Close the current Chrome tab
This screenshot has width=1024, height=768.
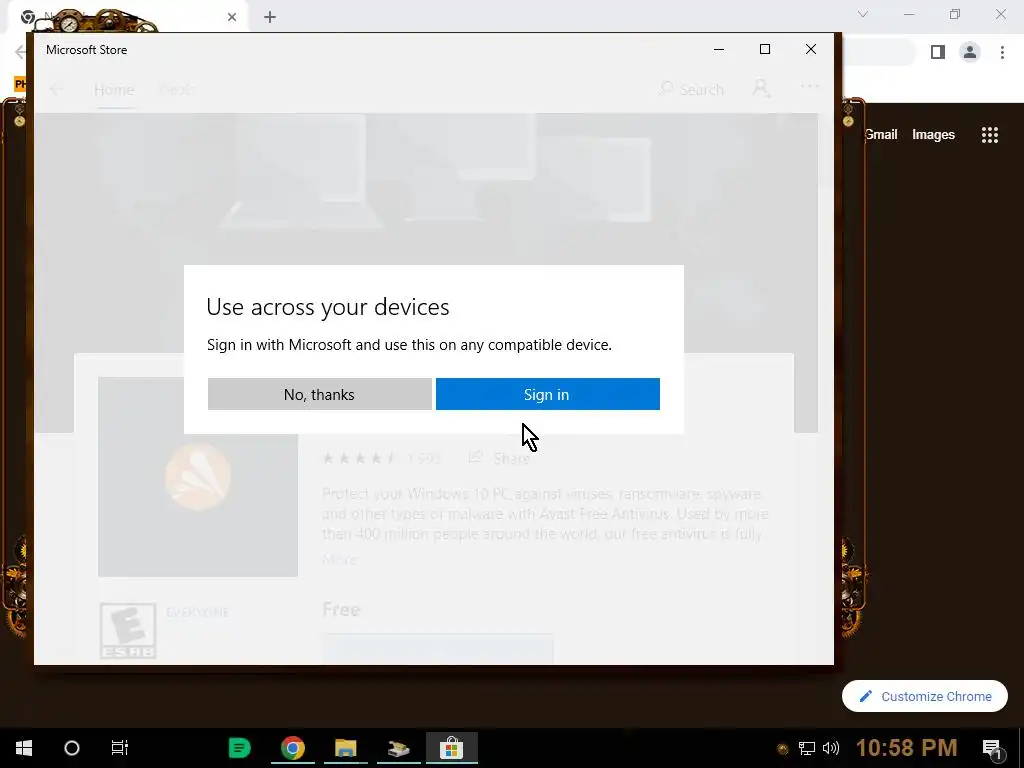click(232, 17)
